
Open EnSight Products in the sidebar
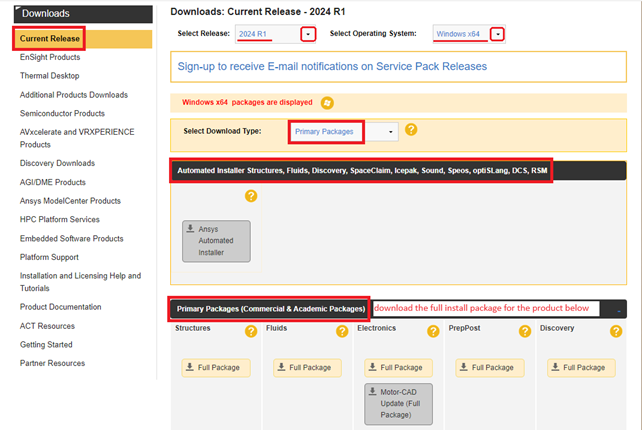[50, 57]
